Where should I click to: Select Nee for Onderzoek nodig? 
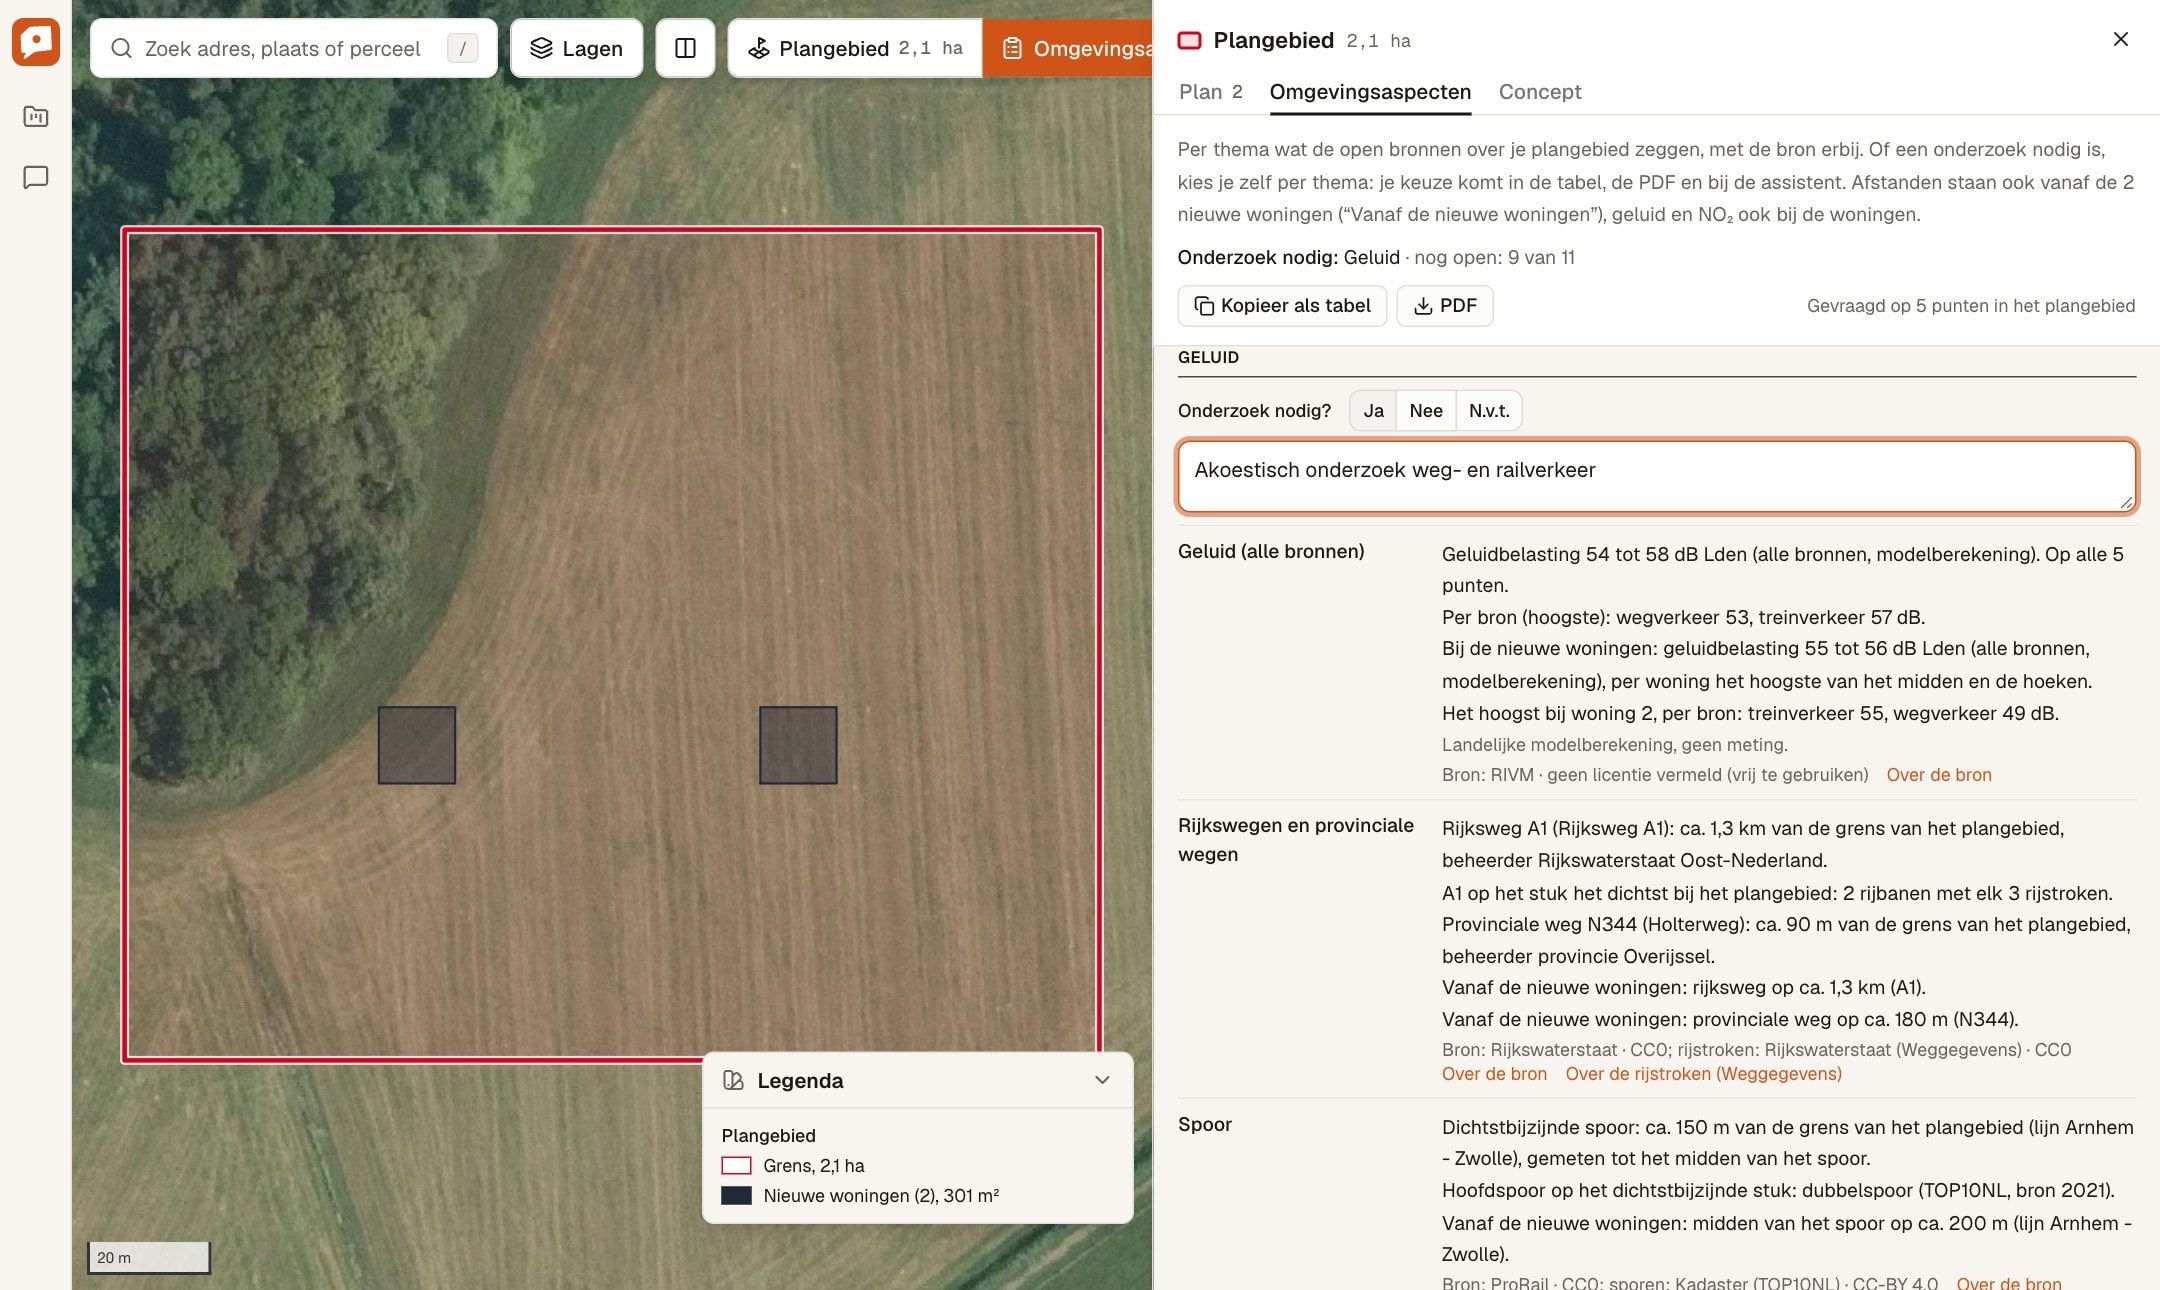point(1426,411)
